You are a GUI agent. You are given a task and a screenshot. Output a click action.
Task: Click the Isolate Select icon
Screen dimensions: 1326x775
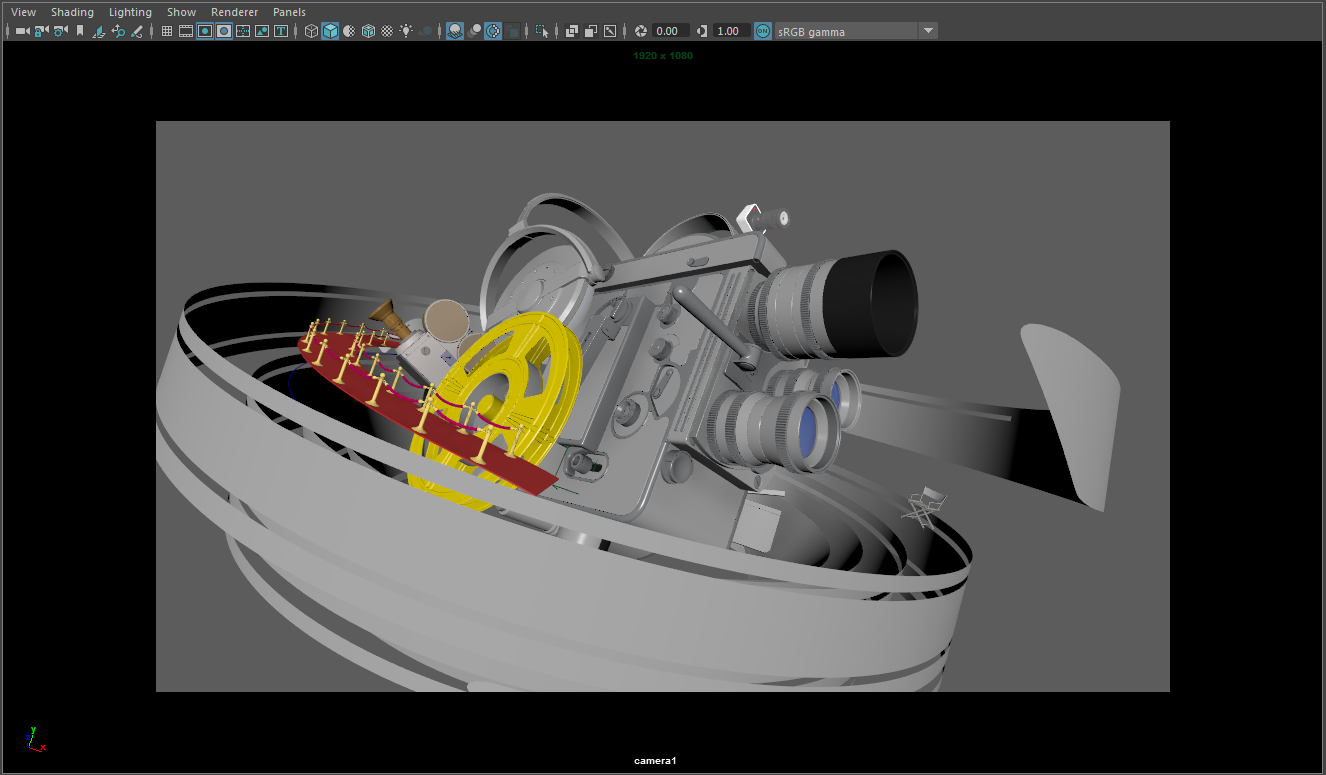coord(542,31)
